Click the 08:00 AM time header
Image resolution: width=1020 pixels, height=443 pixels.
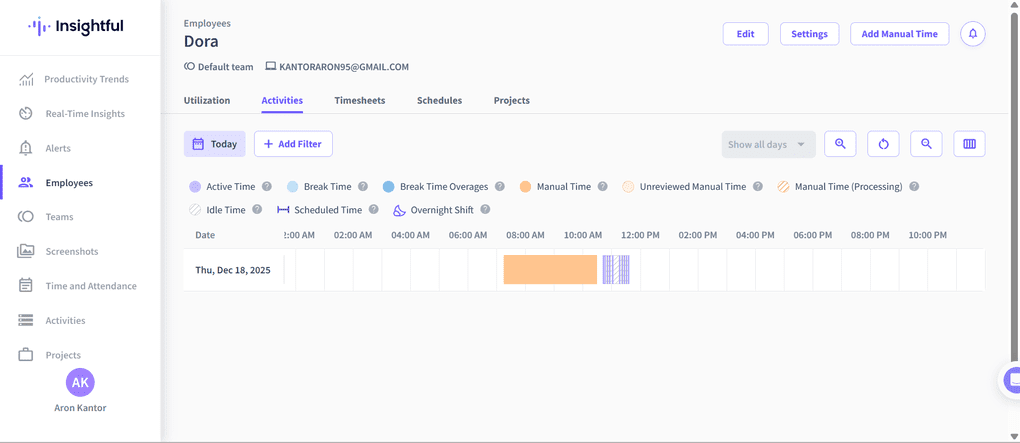click(526, 235)
